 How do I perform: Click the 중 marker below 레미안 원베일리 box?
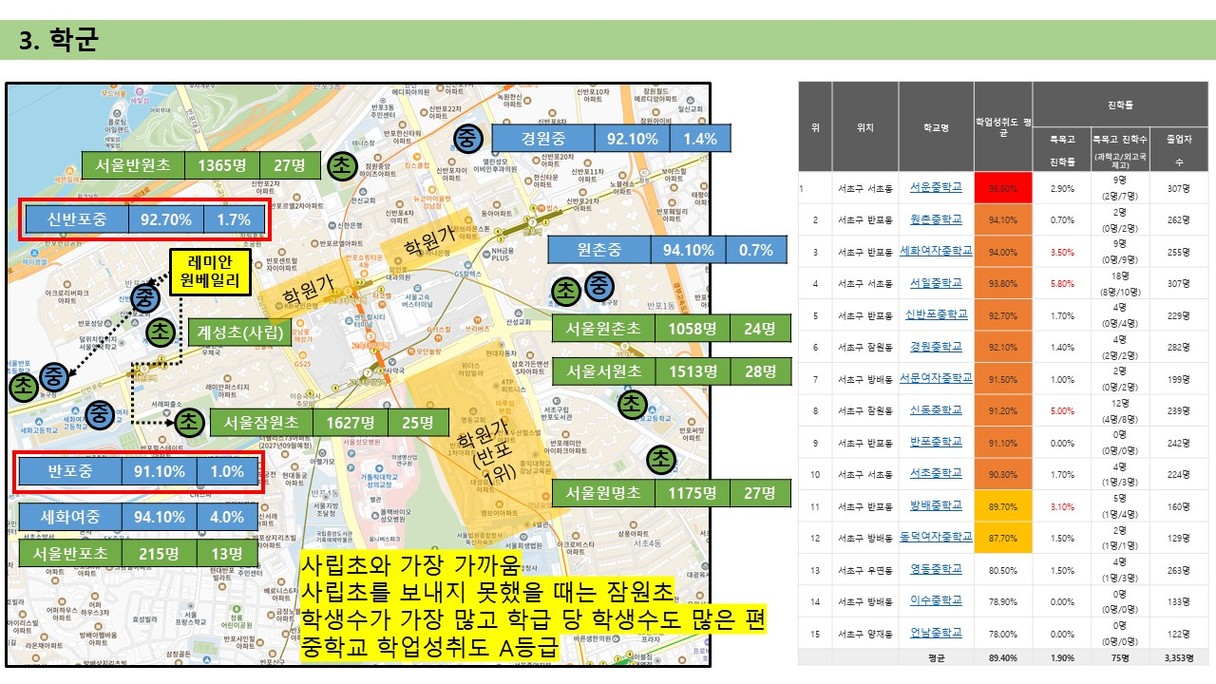coord(145,296)
